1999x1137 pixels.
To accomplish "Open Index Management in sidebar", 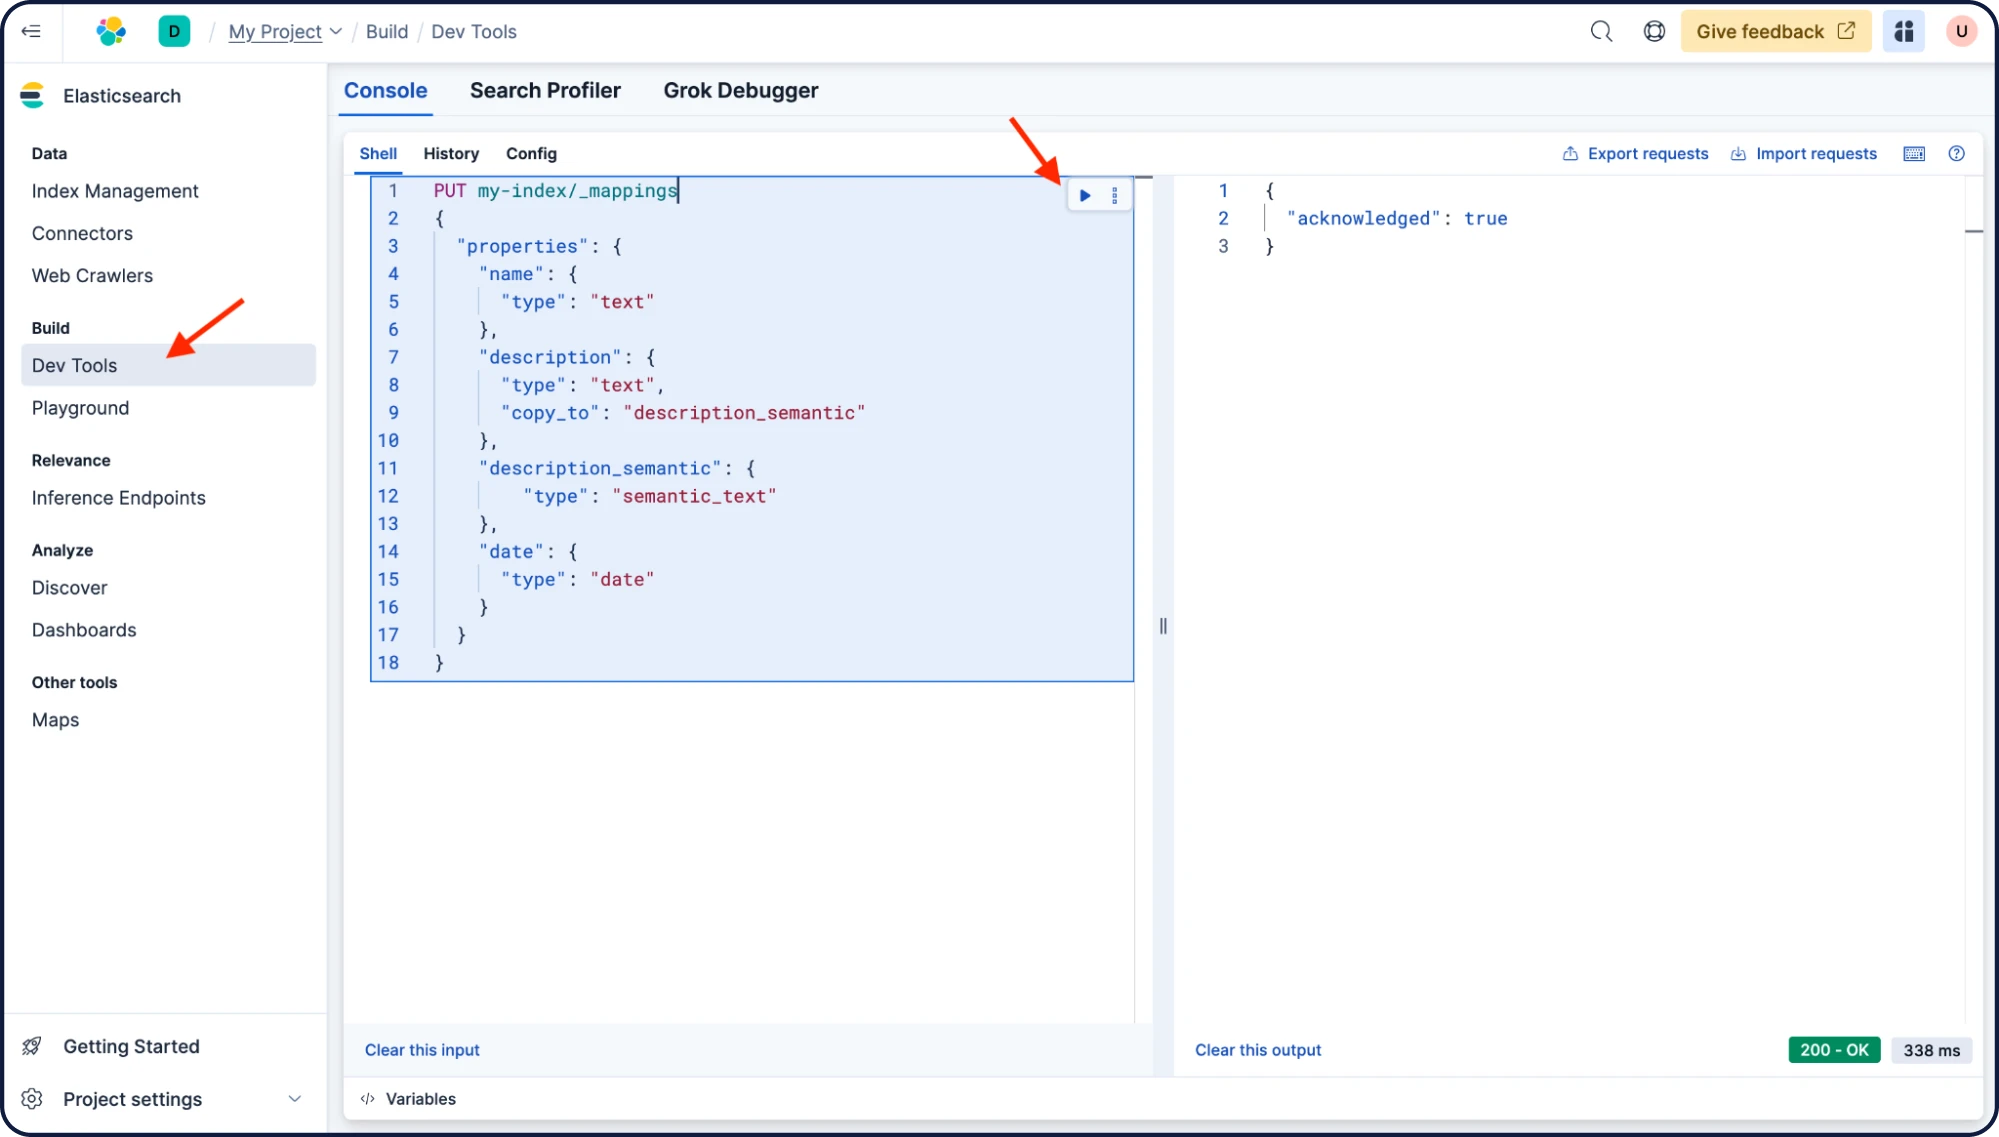I will pyautogui.click(x=115, y=191).
